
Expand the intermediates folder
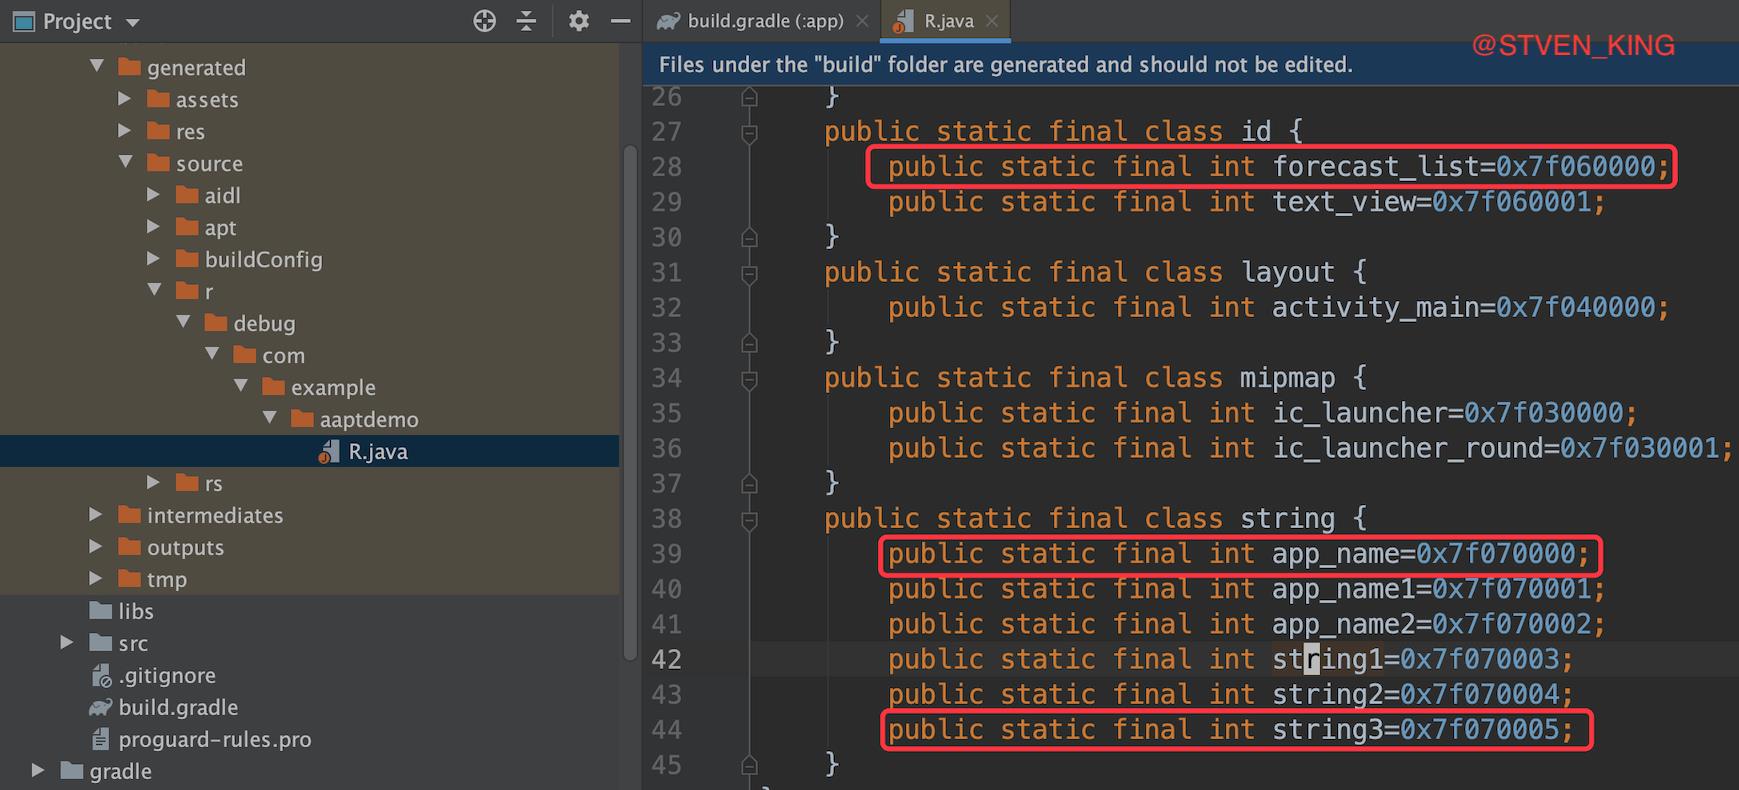(96, 515)
